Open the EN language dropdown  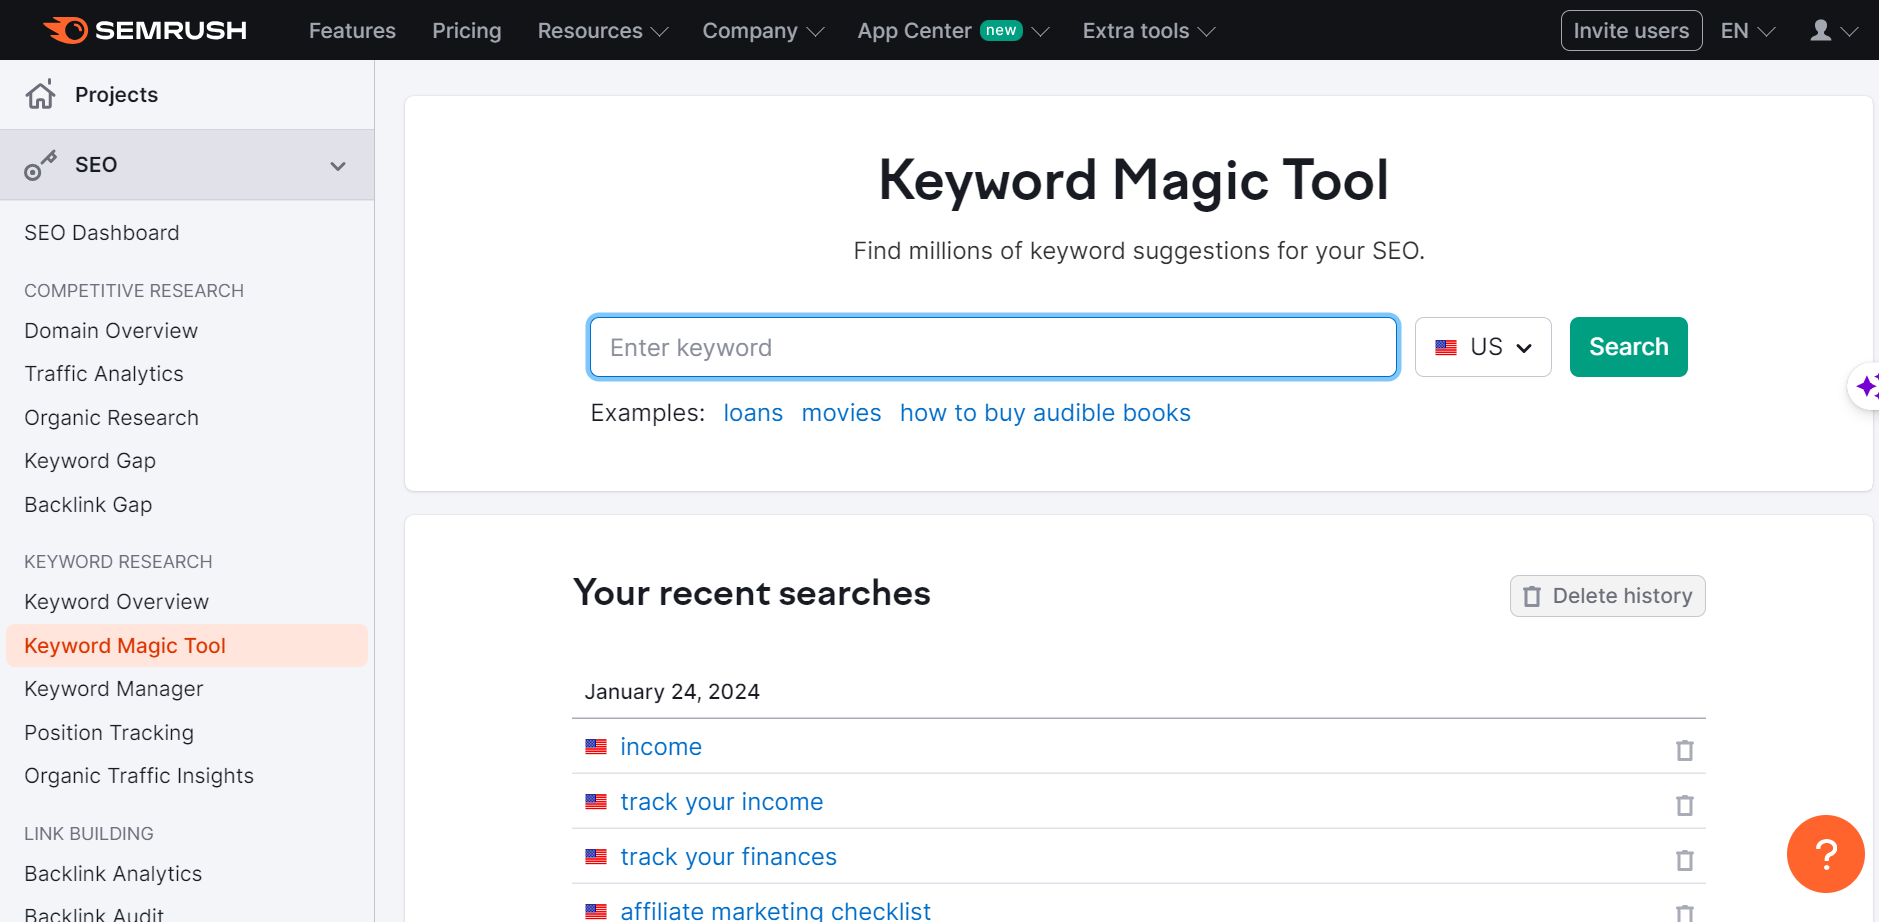[1747, 31]
